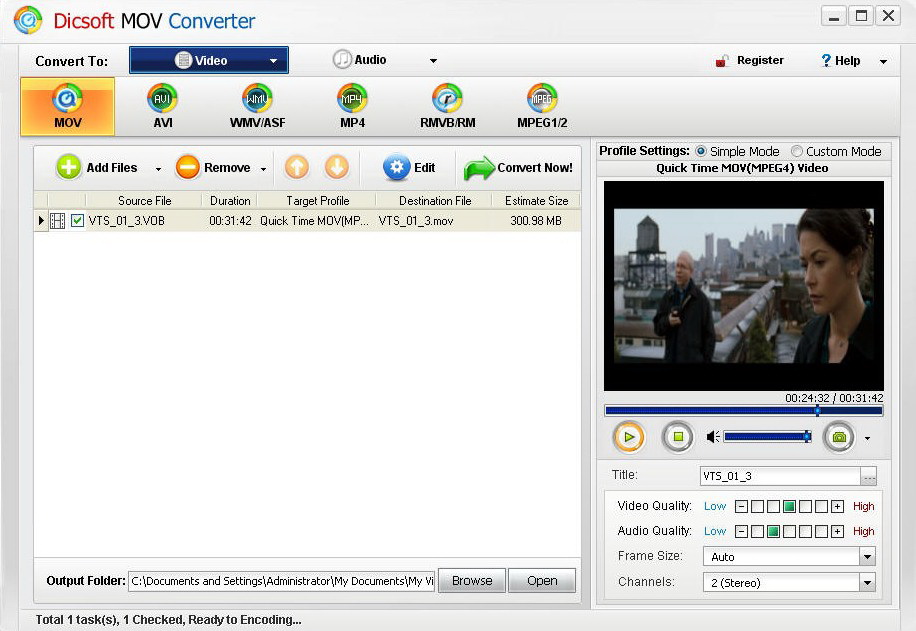The image size is (916, 631).
Task: Click the Help question mark icon
Action: (826, 60)
